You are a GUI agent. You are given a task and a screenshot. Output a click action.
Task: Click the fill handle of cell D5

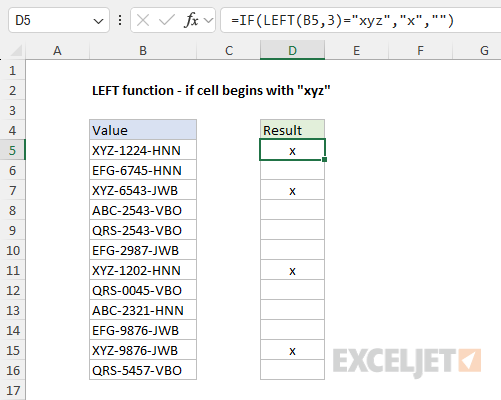(x=325, y=160)
